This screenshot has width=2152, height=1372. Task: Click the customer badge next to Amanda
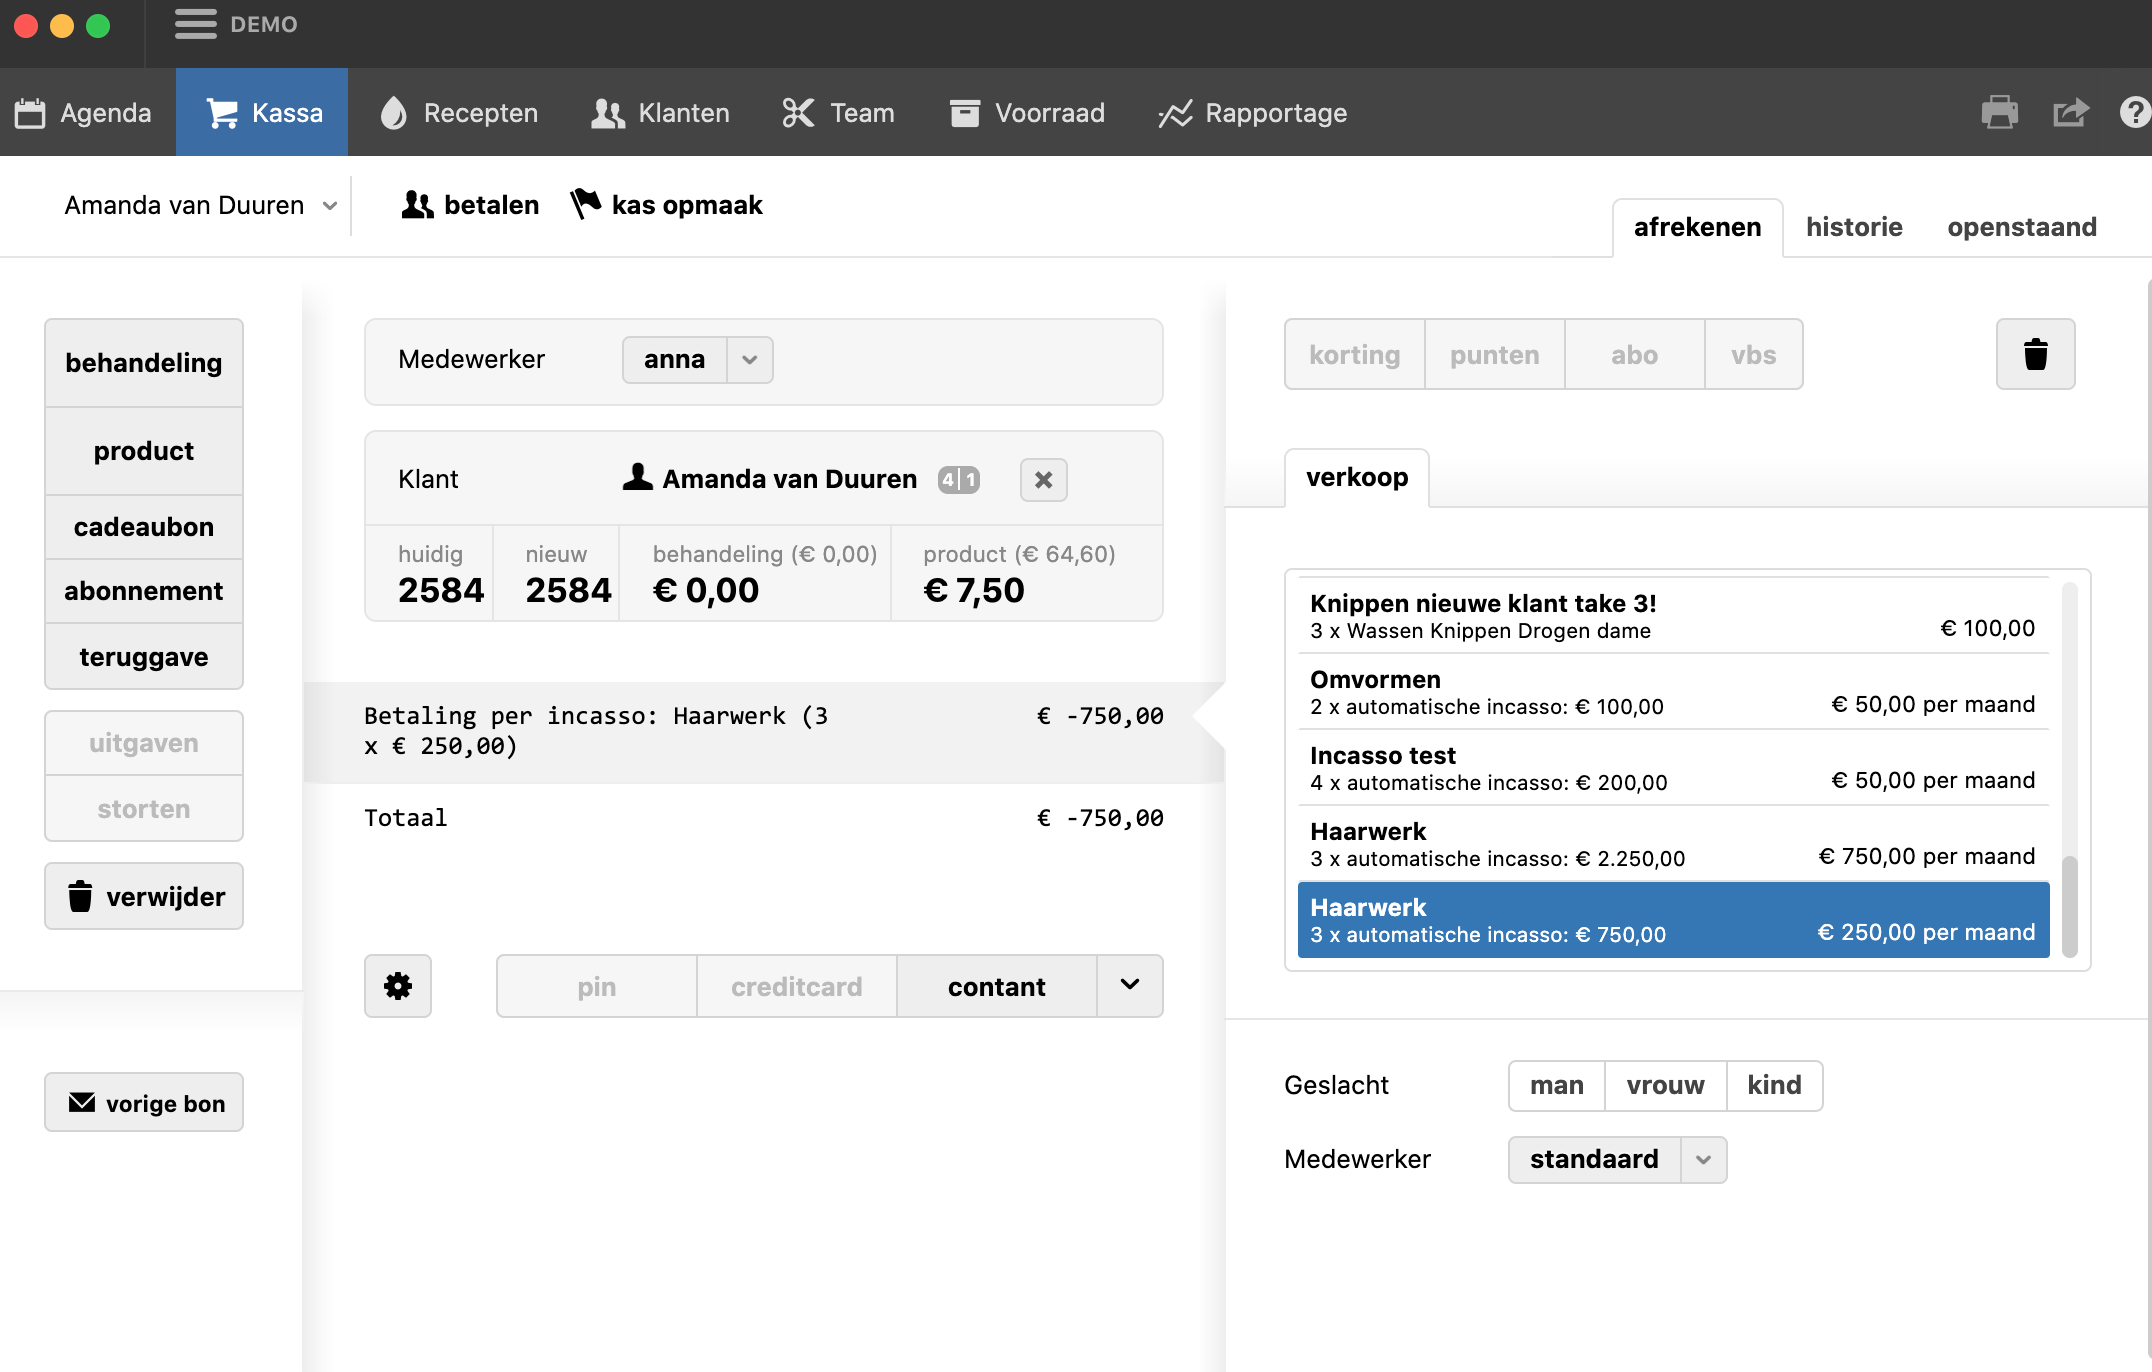[x=958, y=480]
